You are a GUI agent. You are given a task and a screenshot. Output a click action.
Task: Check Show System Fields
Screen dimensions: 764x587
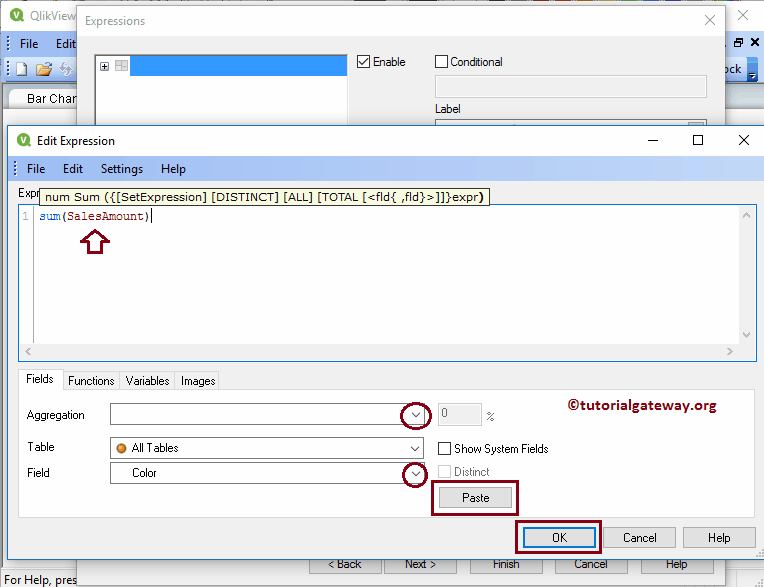[x=444, y=449]
